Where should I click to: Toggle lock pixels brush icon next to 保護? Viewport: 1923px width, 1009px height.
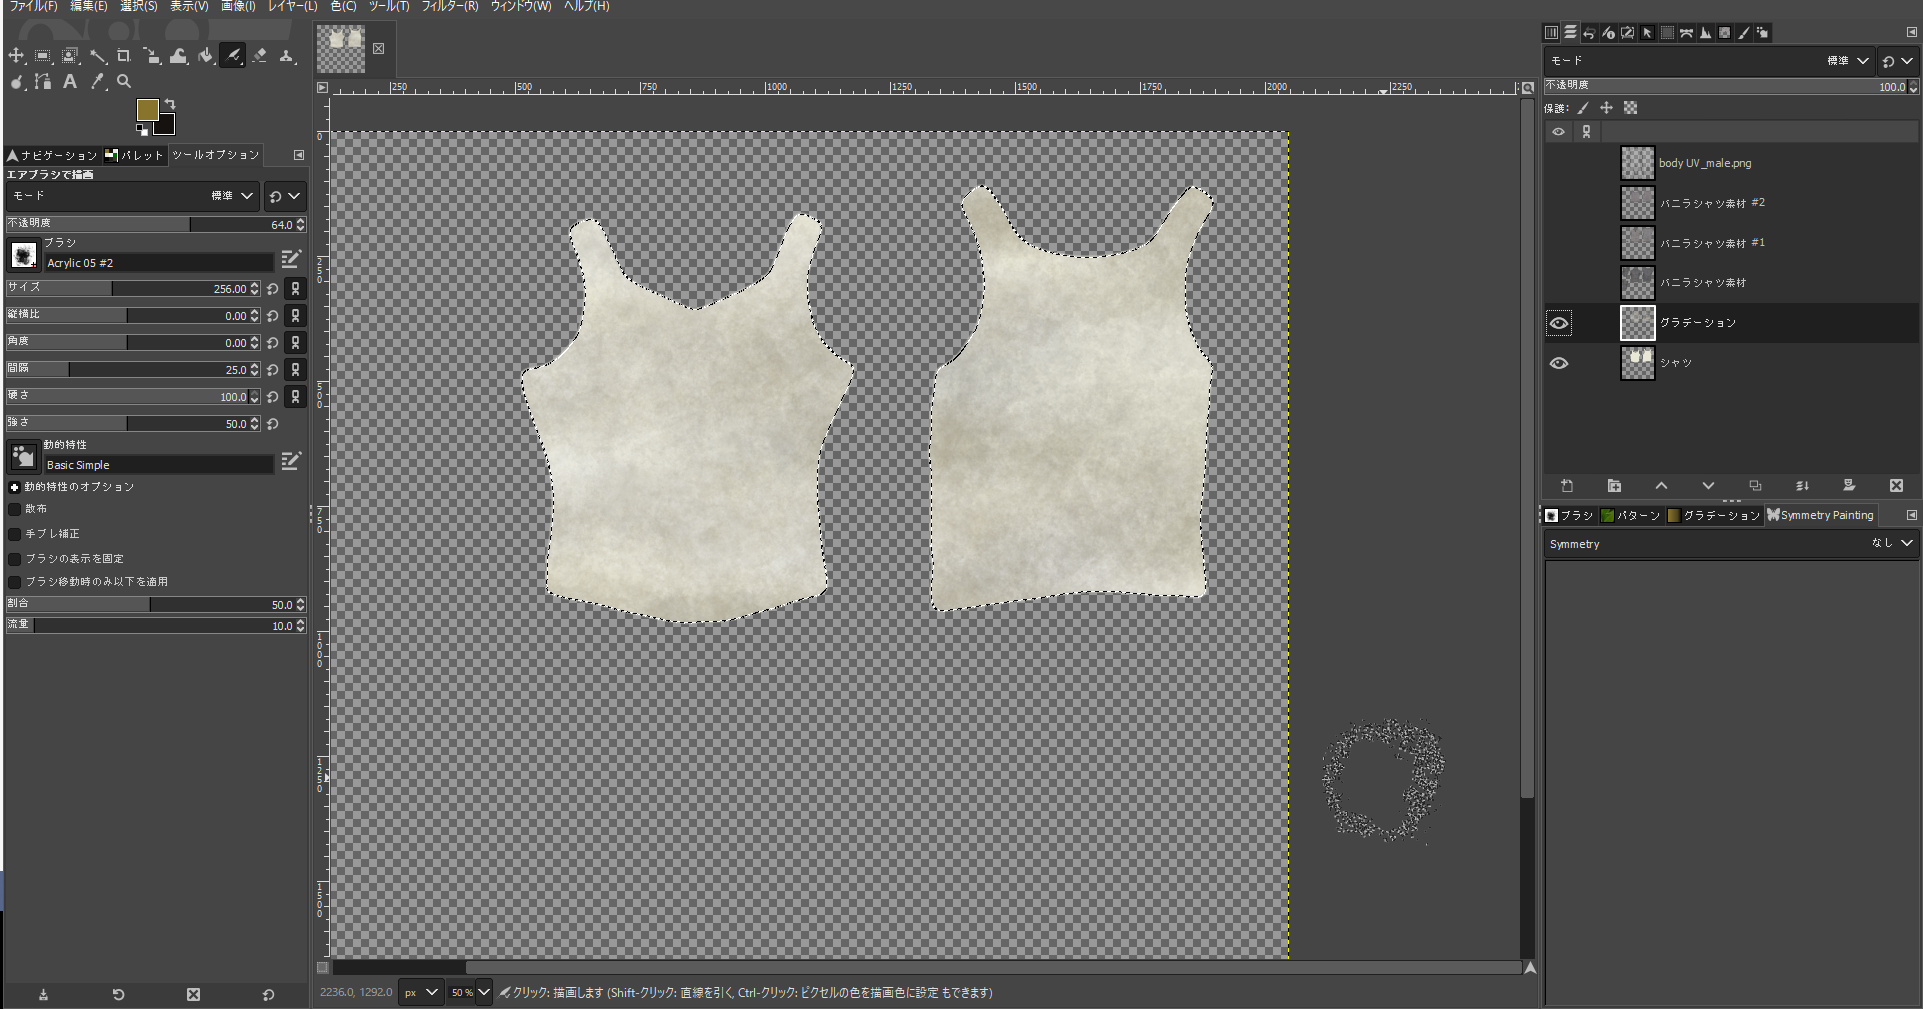[x=1583, y=108]
